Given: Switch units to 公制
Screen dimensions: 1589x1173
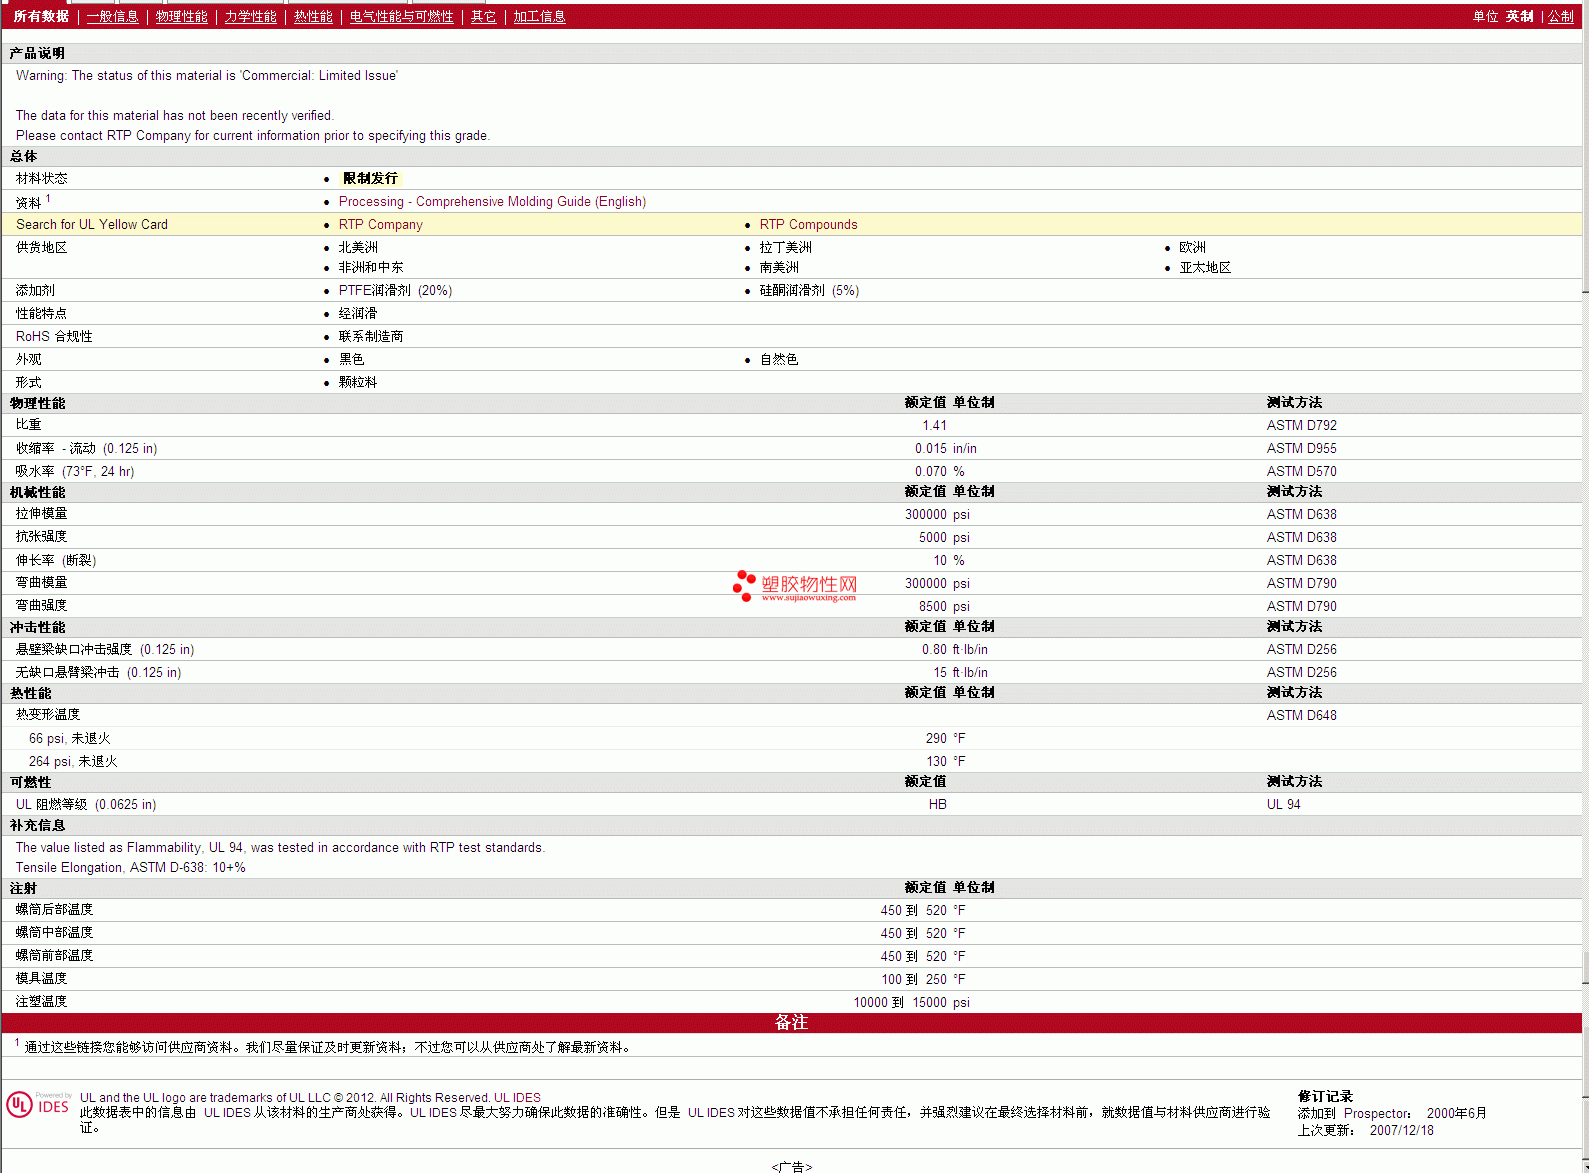Looking at the screenshot, I should click(x=1560, y=16).
